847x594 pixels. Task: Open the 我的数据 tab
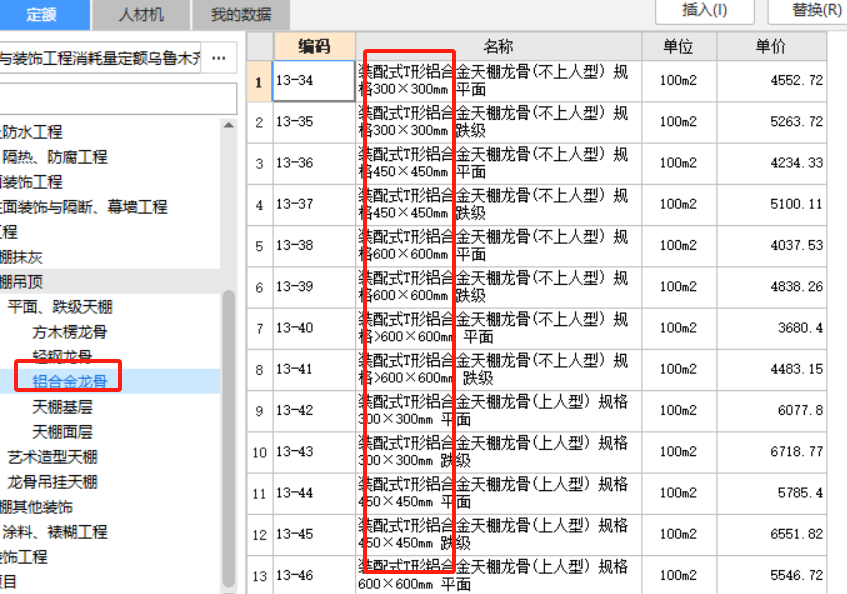(x=241, y=15)
